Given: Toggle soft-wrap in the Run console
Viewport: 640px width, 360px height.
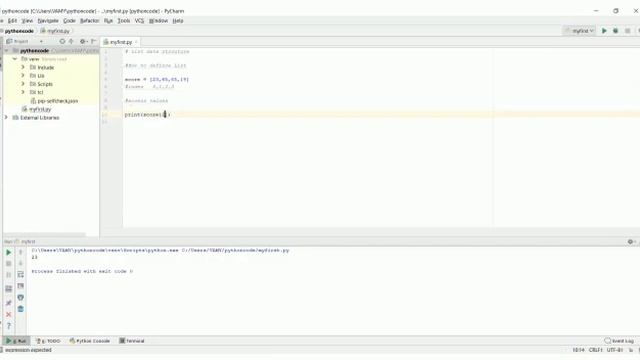Looking at the screenshot, I should [x=20, y=274].
